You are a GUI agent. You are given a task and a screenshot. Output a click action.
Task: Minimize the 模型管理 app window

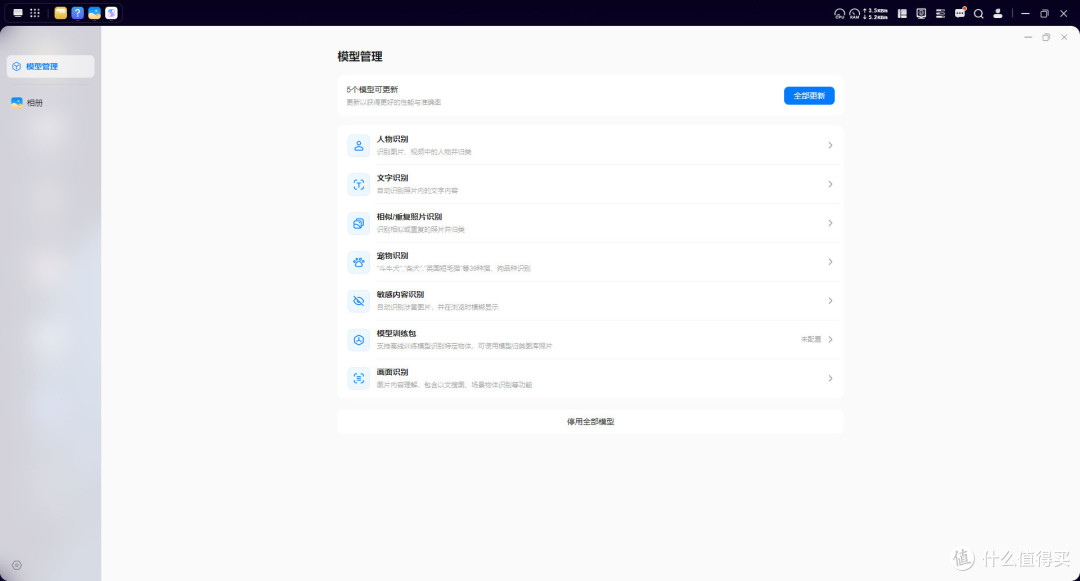[1028, 37]
